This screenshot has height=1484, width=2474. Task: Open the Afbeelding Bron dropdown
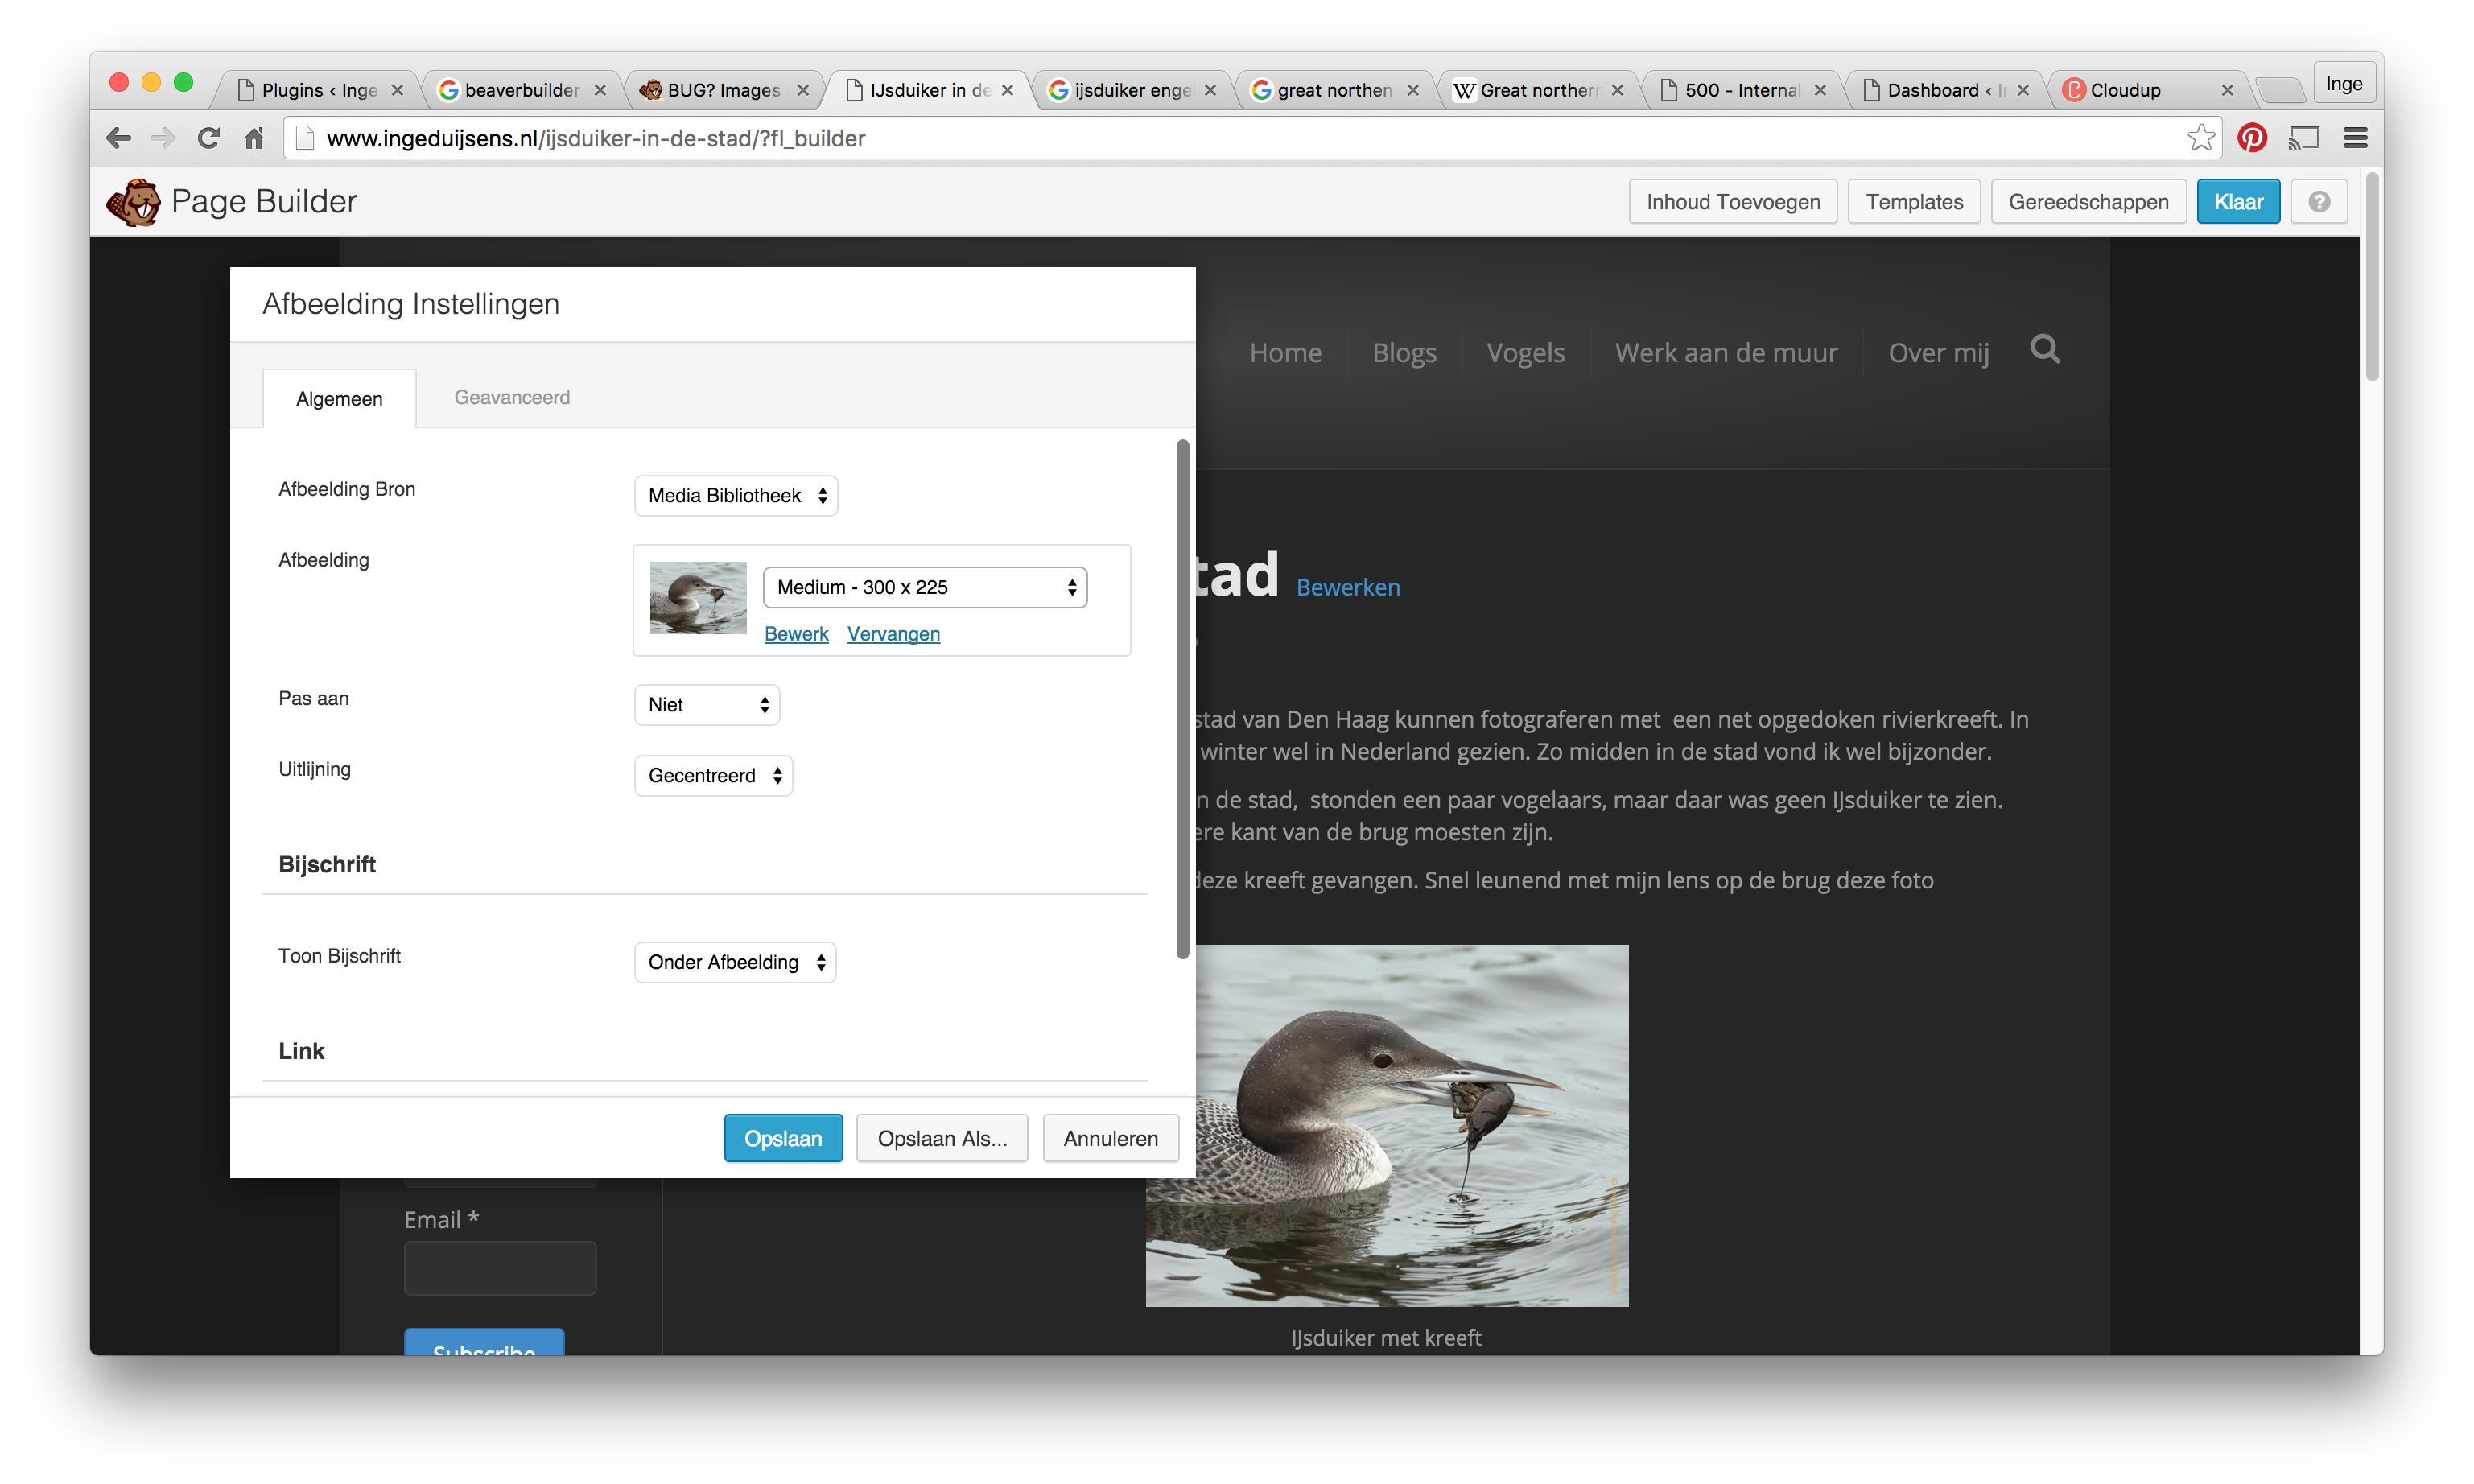coord(736,495)
